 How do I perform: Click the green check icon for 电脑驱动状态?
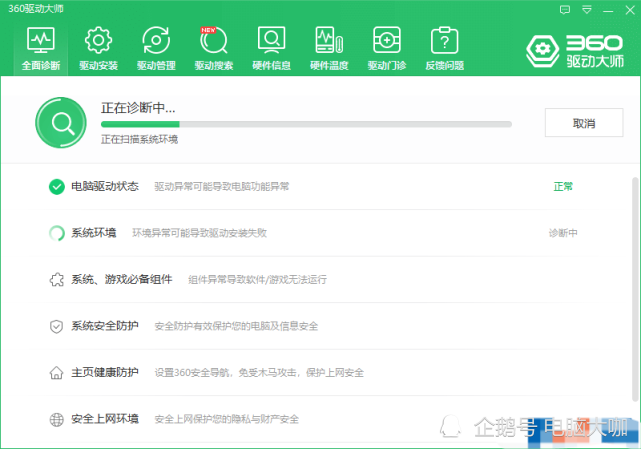(56, 187)
